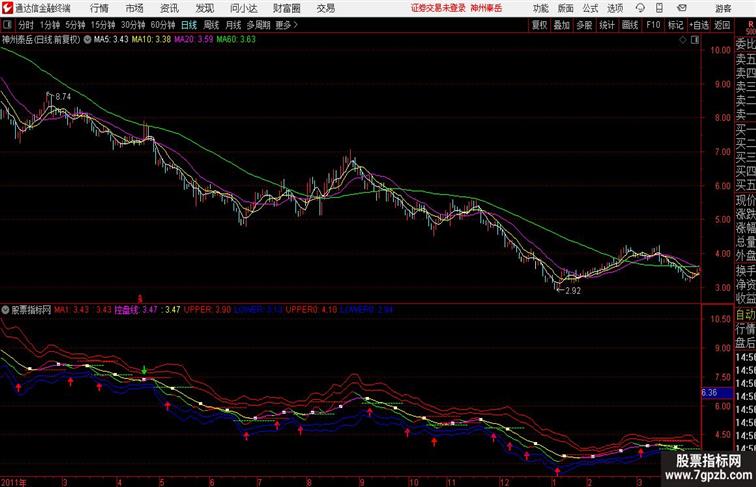The image size is (756, 487).
Task: Click the 游客 user account label
Action: click(723, 8)
